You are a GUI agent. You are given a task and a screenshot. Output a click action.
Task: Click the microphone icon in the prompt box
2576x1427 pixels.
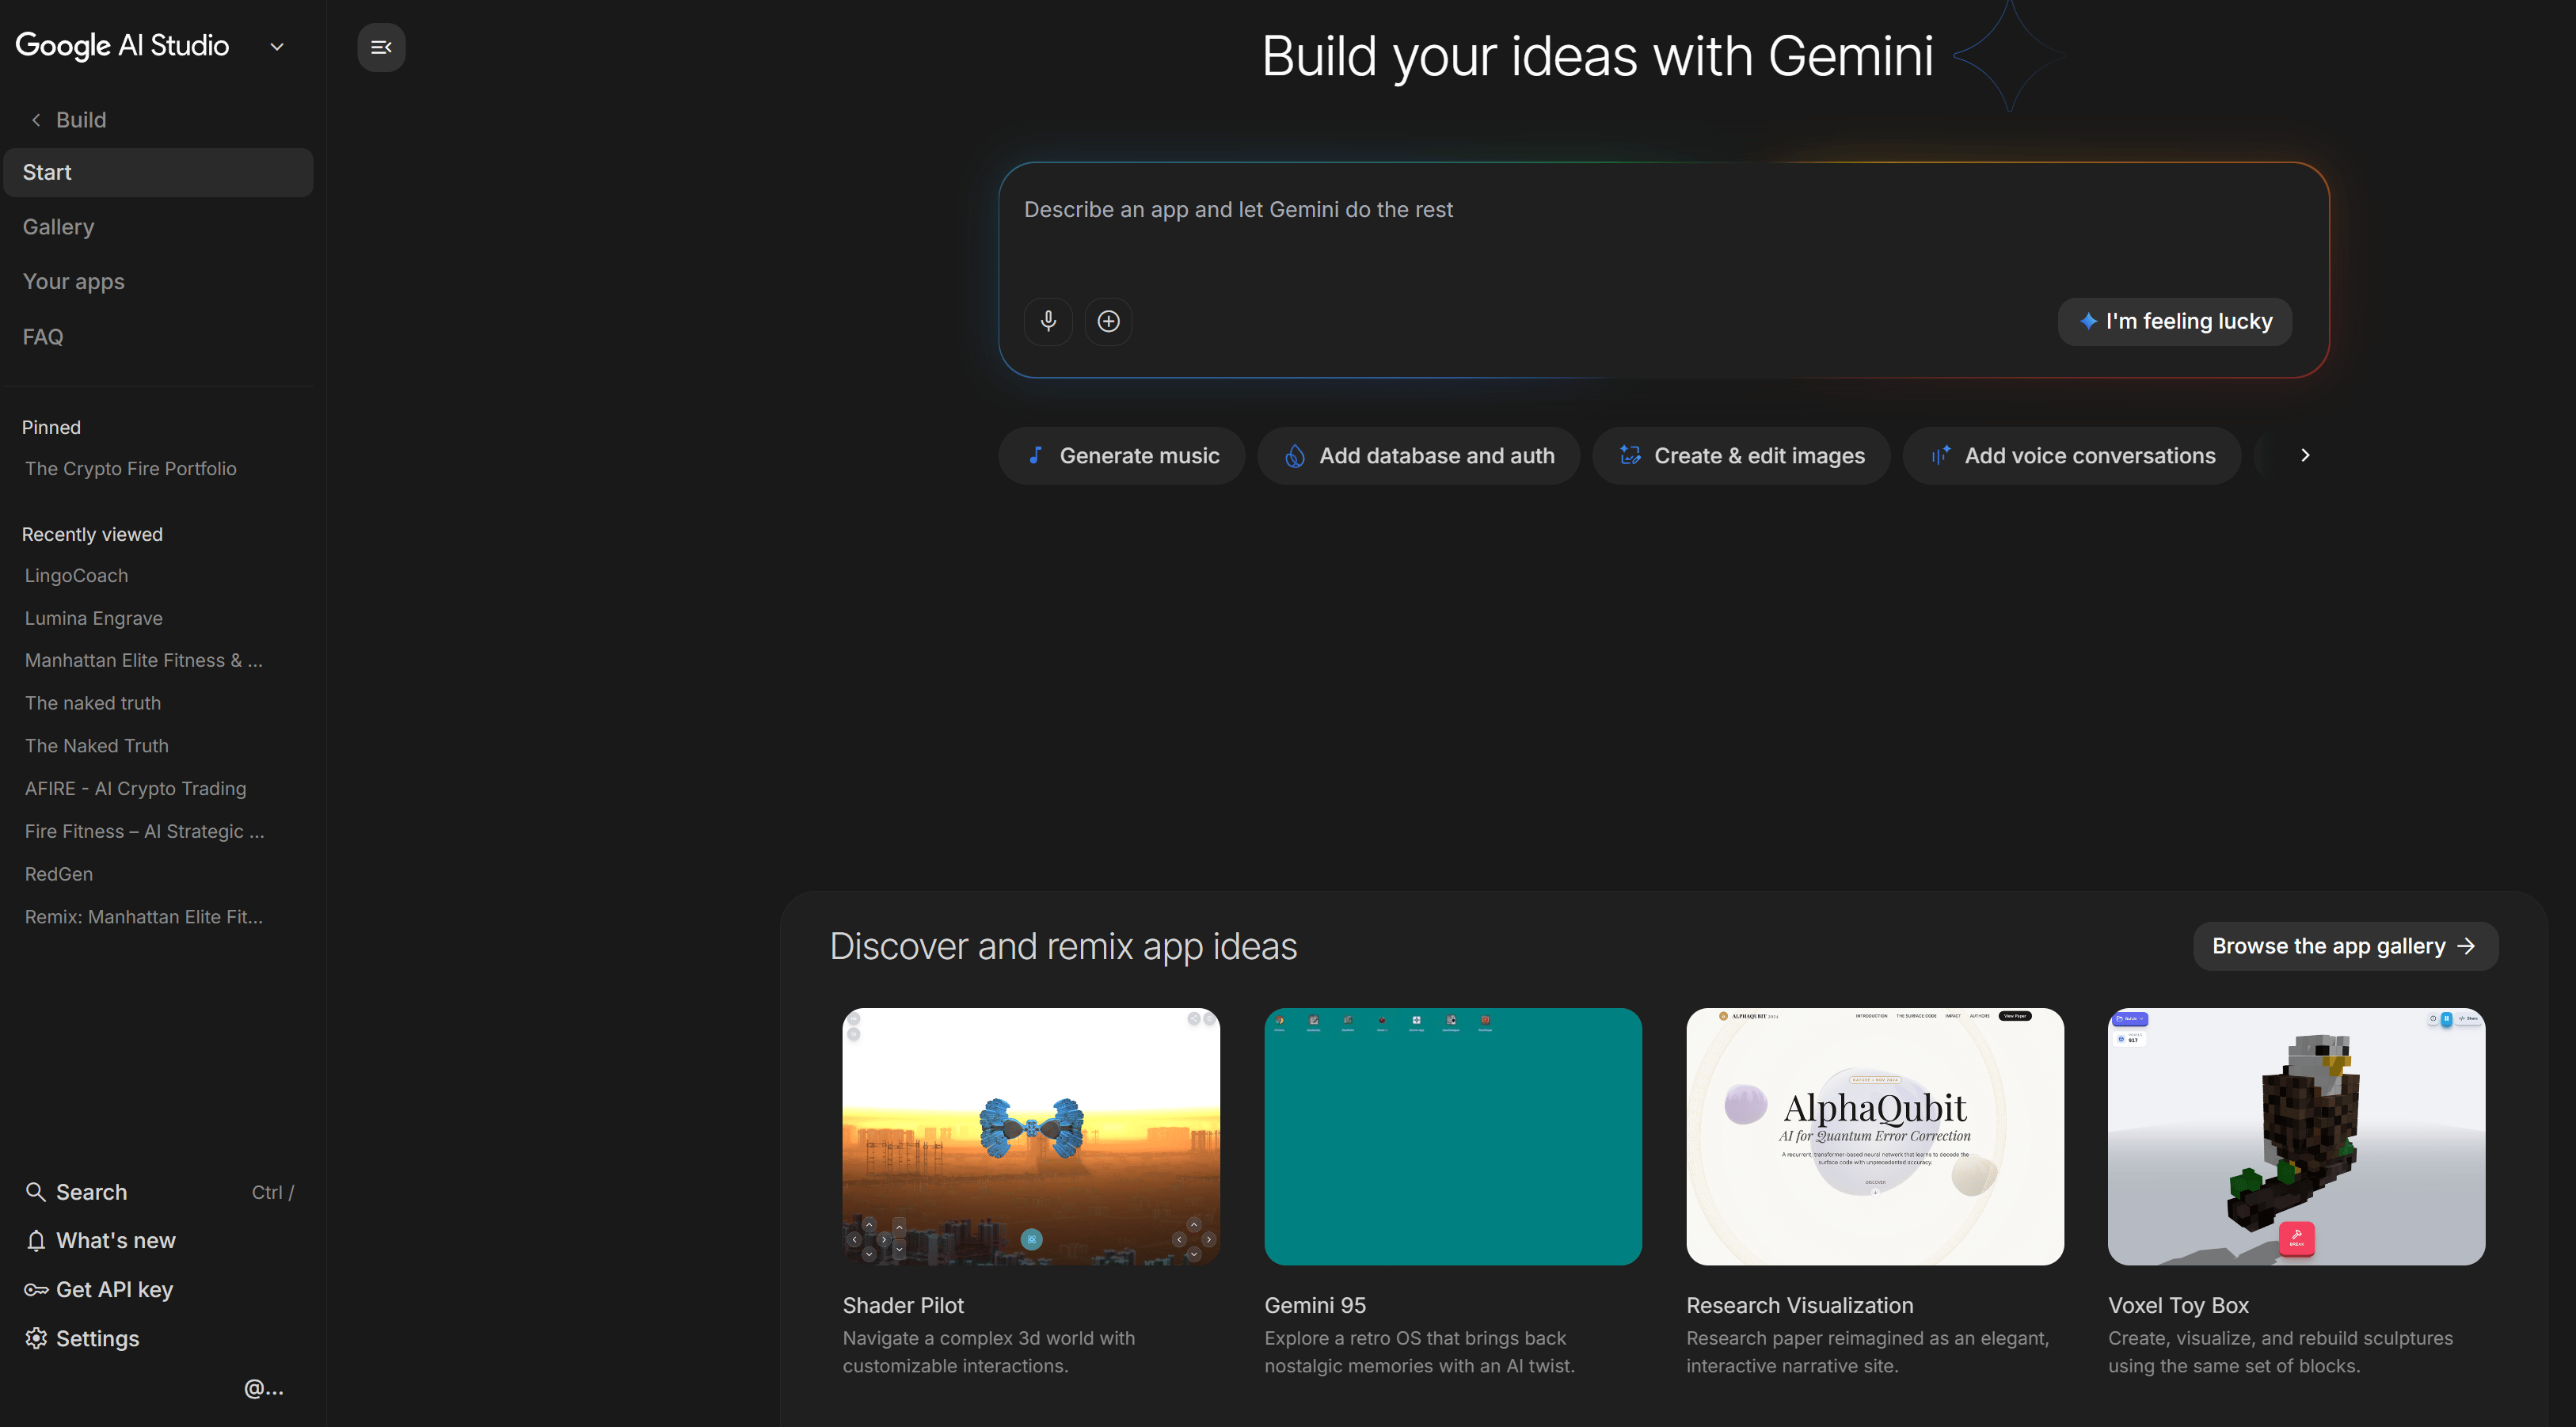coord(1048,321)
